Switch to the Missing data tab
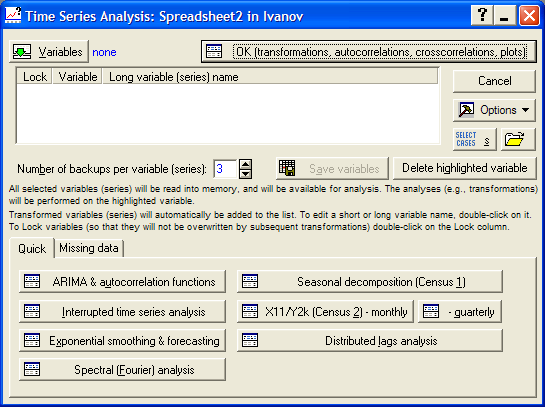Screen dimensions: 545x407 coord(89,248)
